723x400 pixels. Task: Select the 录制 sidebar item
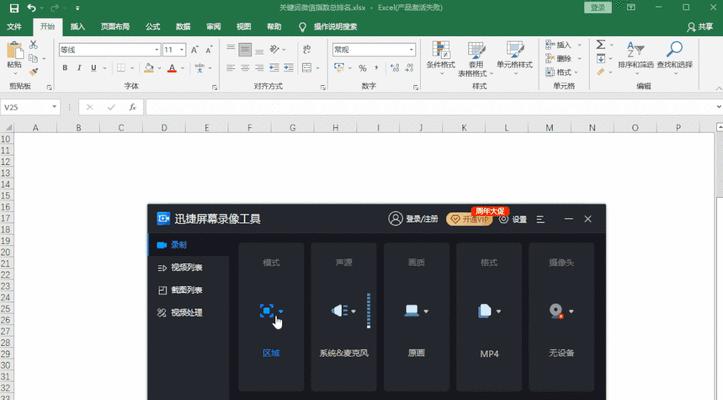188,245
